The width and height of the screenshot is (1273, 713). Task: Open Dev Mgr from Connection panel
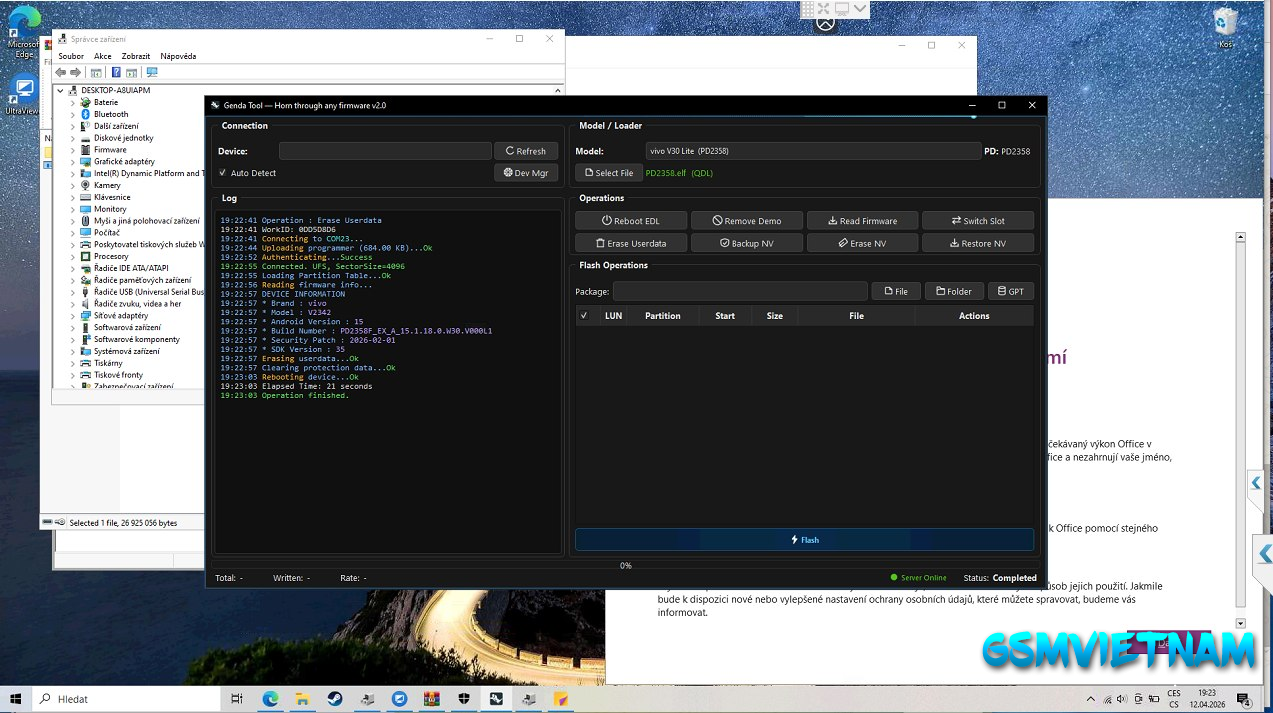[x=526, y=173]
